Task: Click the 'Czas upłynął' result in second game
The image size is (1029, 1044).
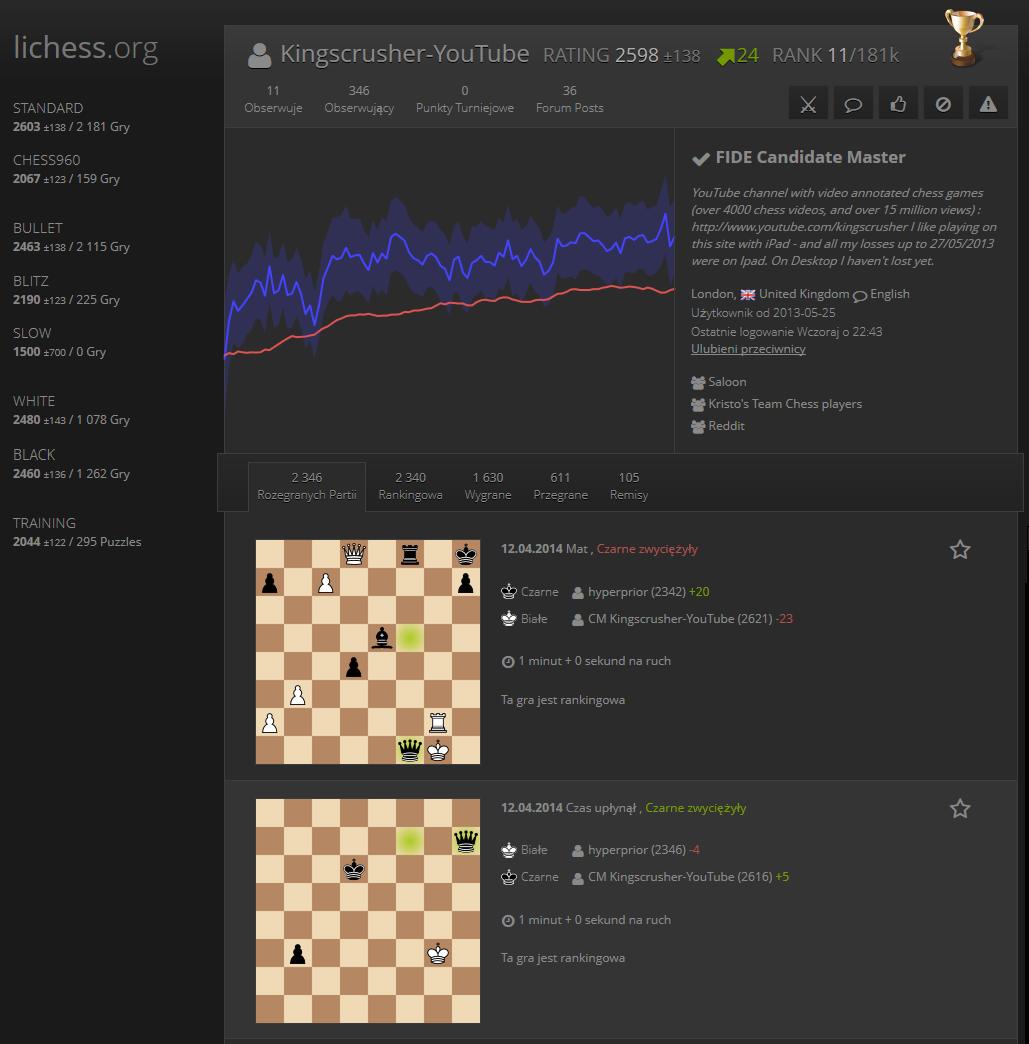Action: tap(601, 808)
